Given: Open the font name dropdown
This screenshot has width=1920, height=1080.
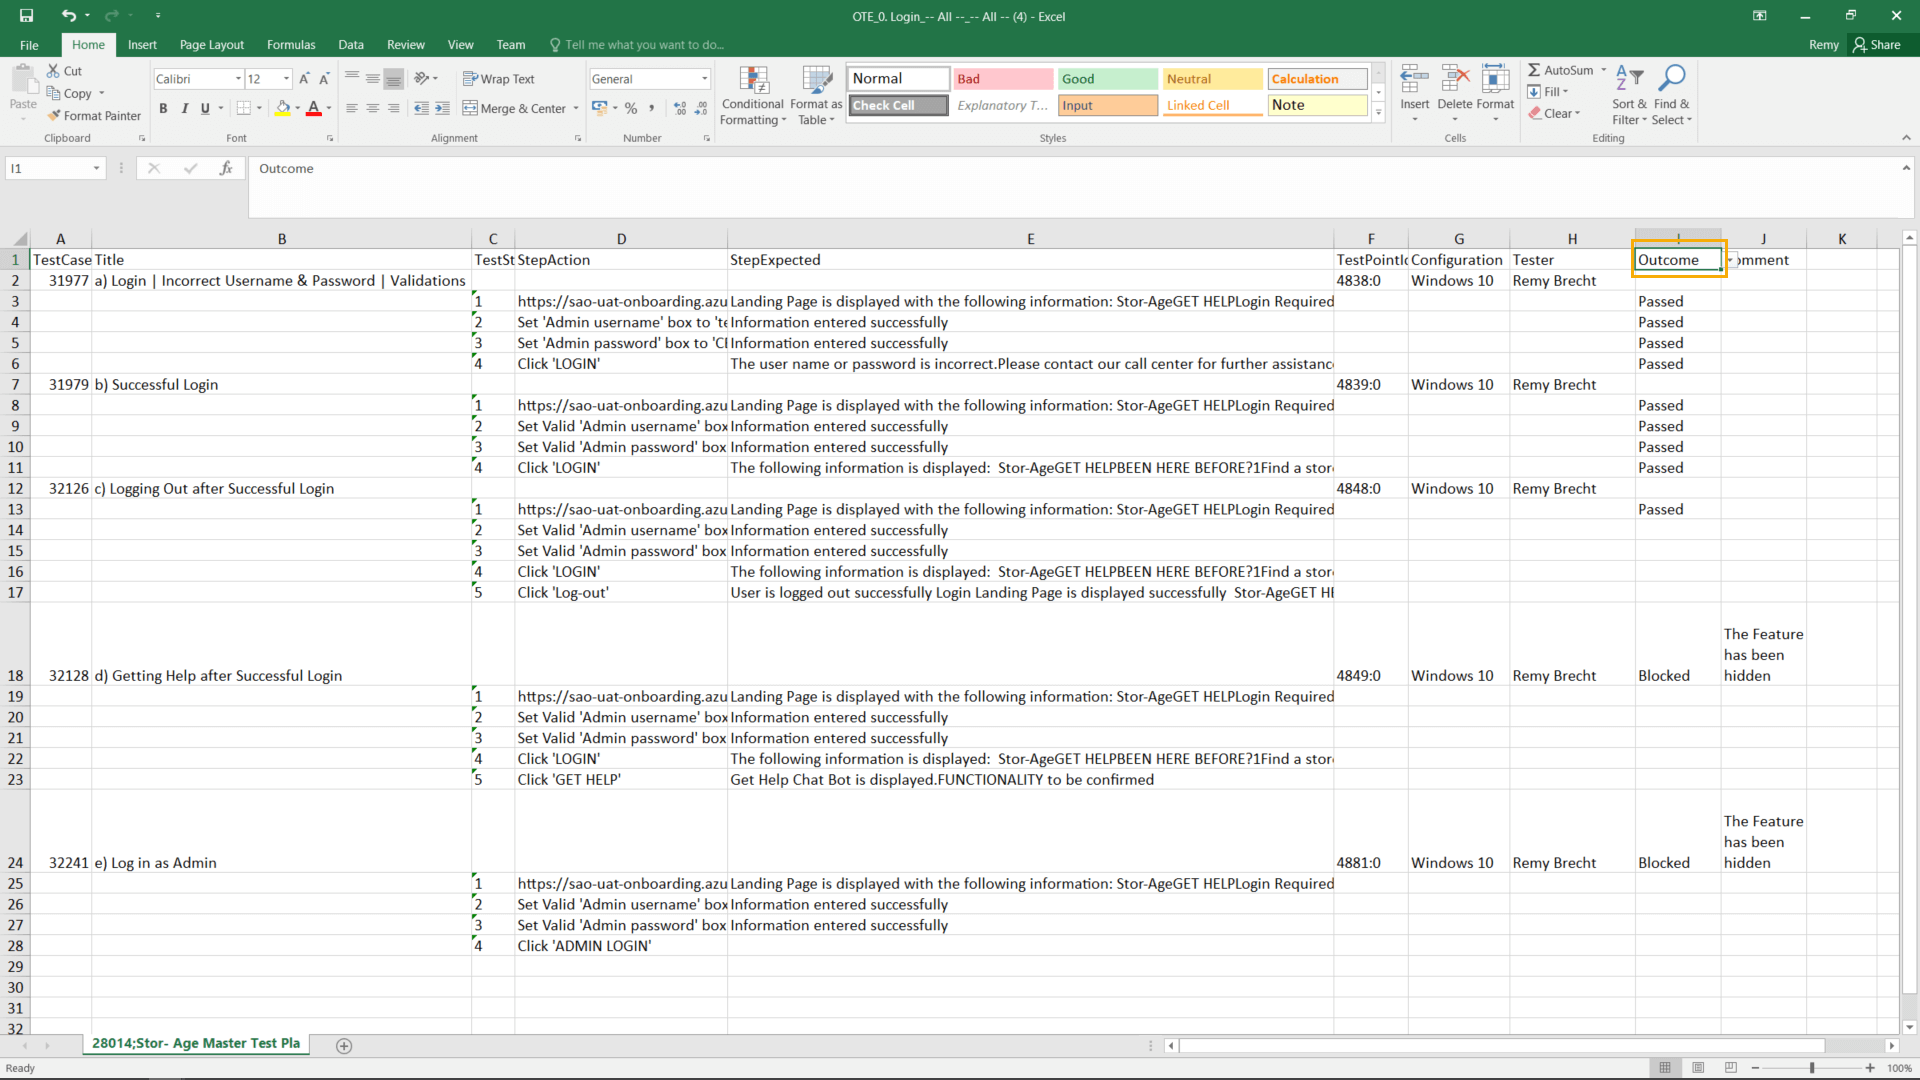Looking at the screenshot, I should (x=238, y=79).
